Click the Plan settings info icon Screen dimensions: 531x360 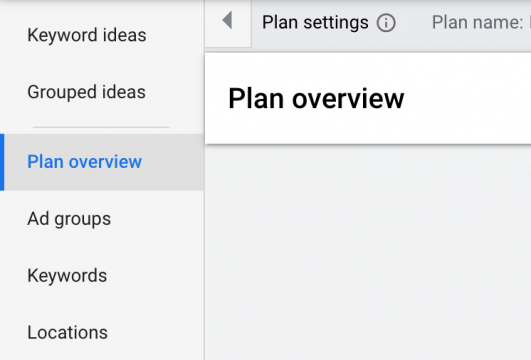(x=386, y=23)
